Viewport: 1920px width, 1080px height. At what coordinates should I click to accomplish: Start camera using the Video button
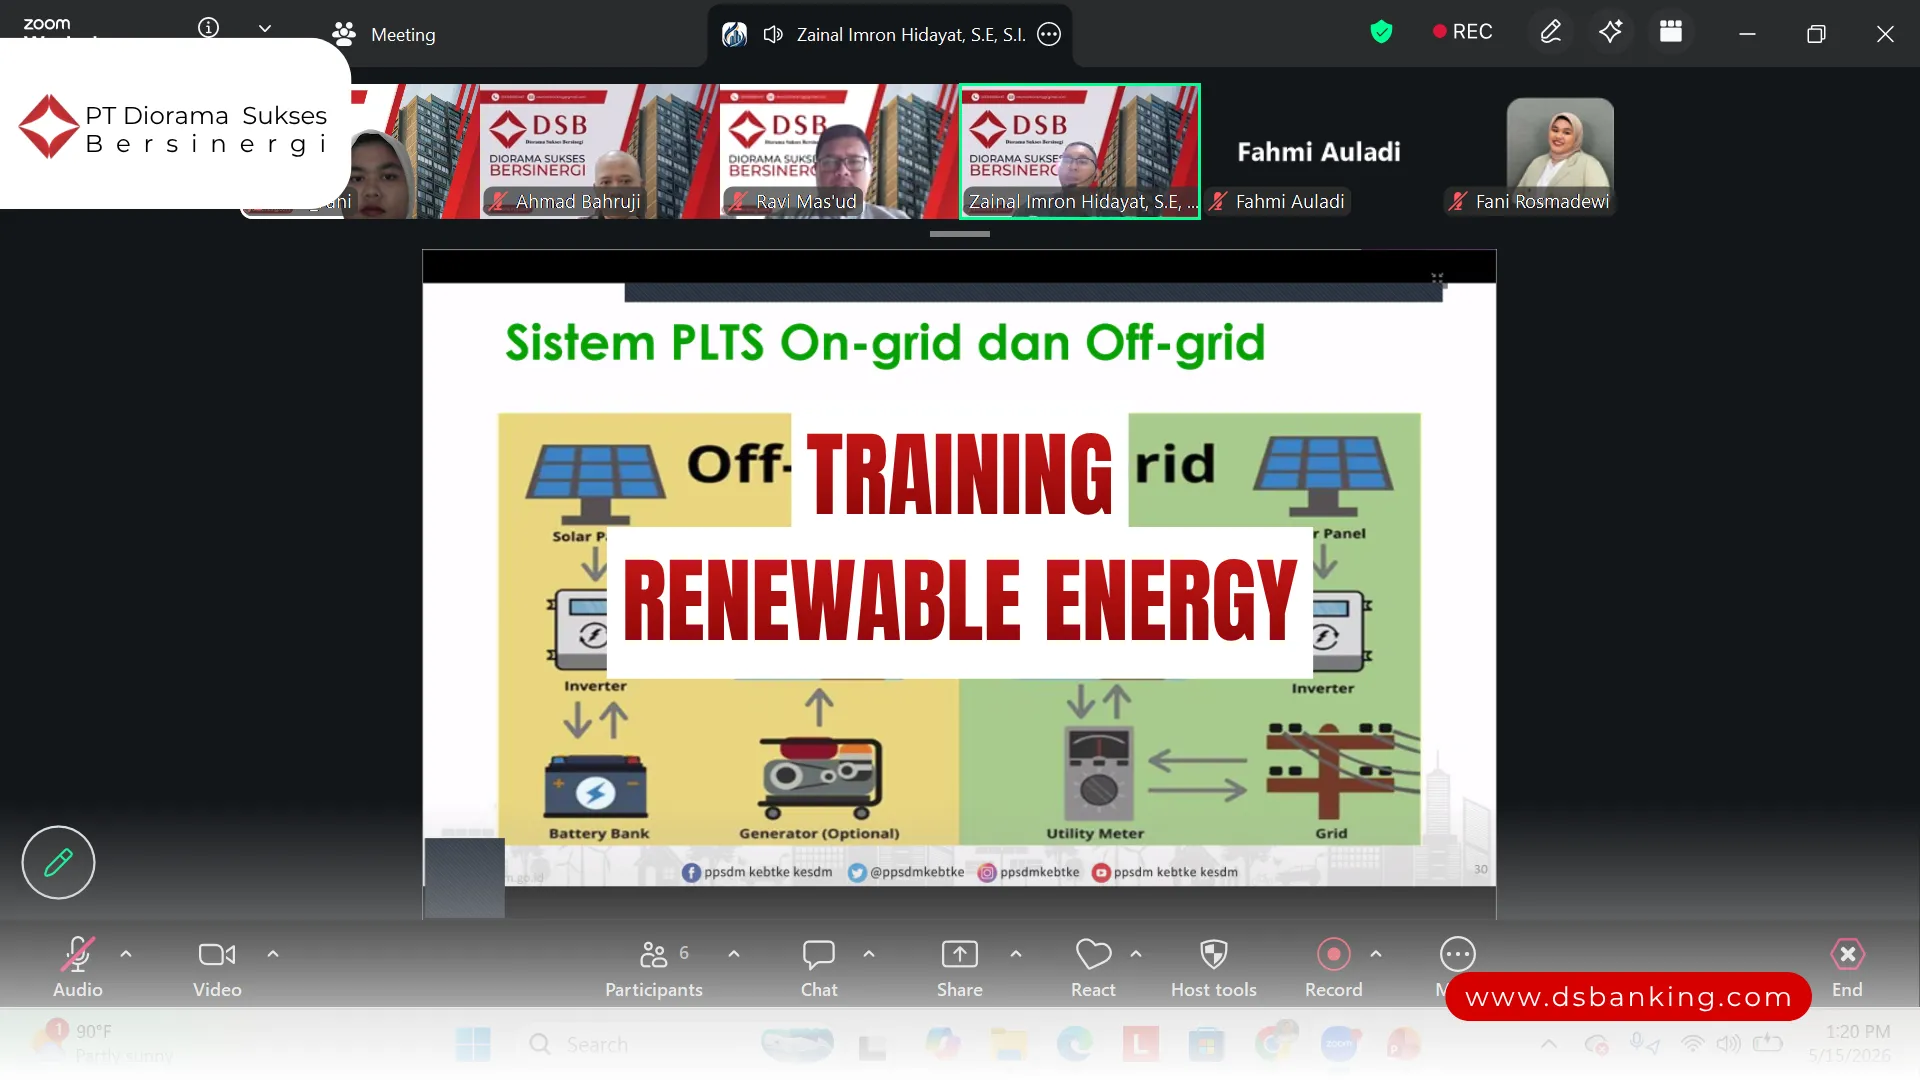point(217,968)
